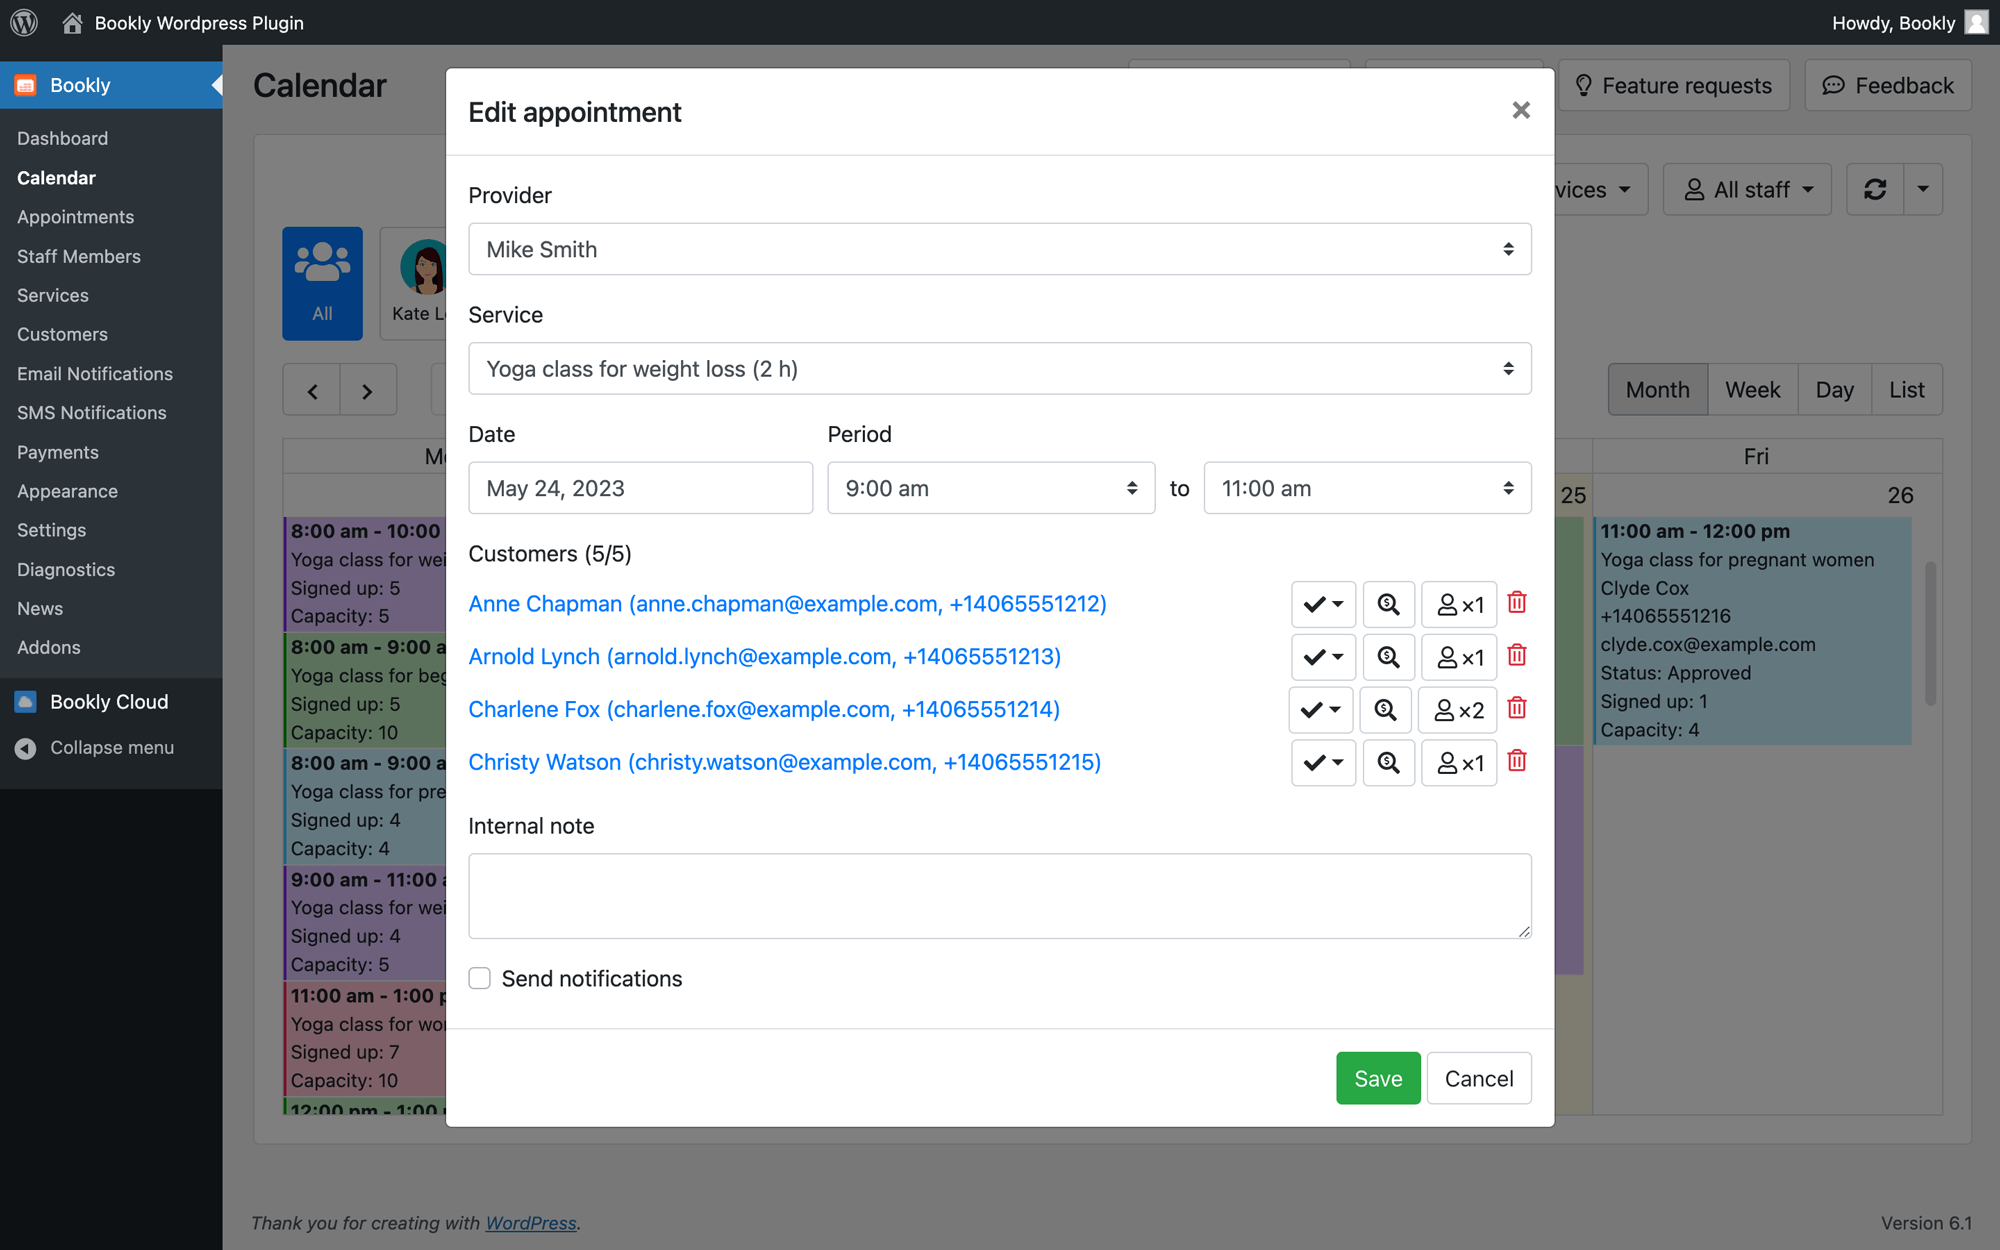Click the green Save button
This screenshot has width=2000, height=1250.
tap(1378, 1078)
